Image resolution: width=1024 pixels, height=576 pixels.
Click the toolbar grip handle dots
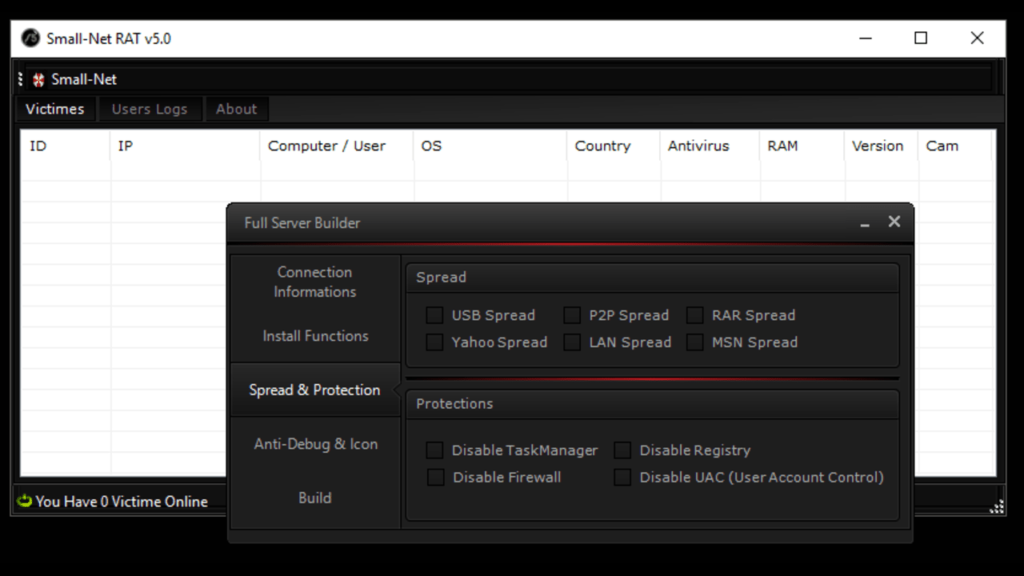click(x=20, y=79)
